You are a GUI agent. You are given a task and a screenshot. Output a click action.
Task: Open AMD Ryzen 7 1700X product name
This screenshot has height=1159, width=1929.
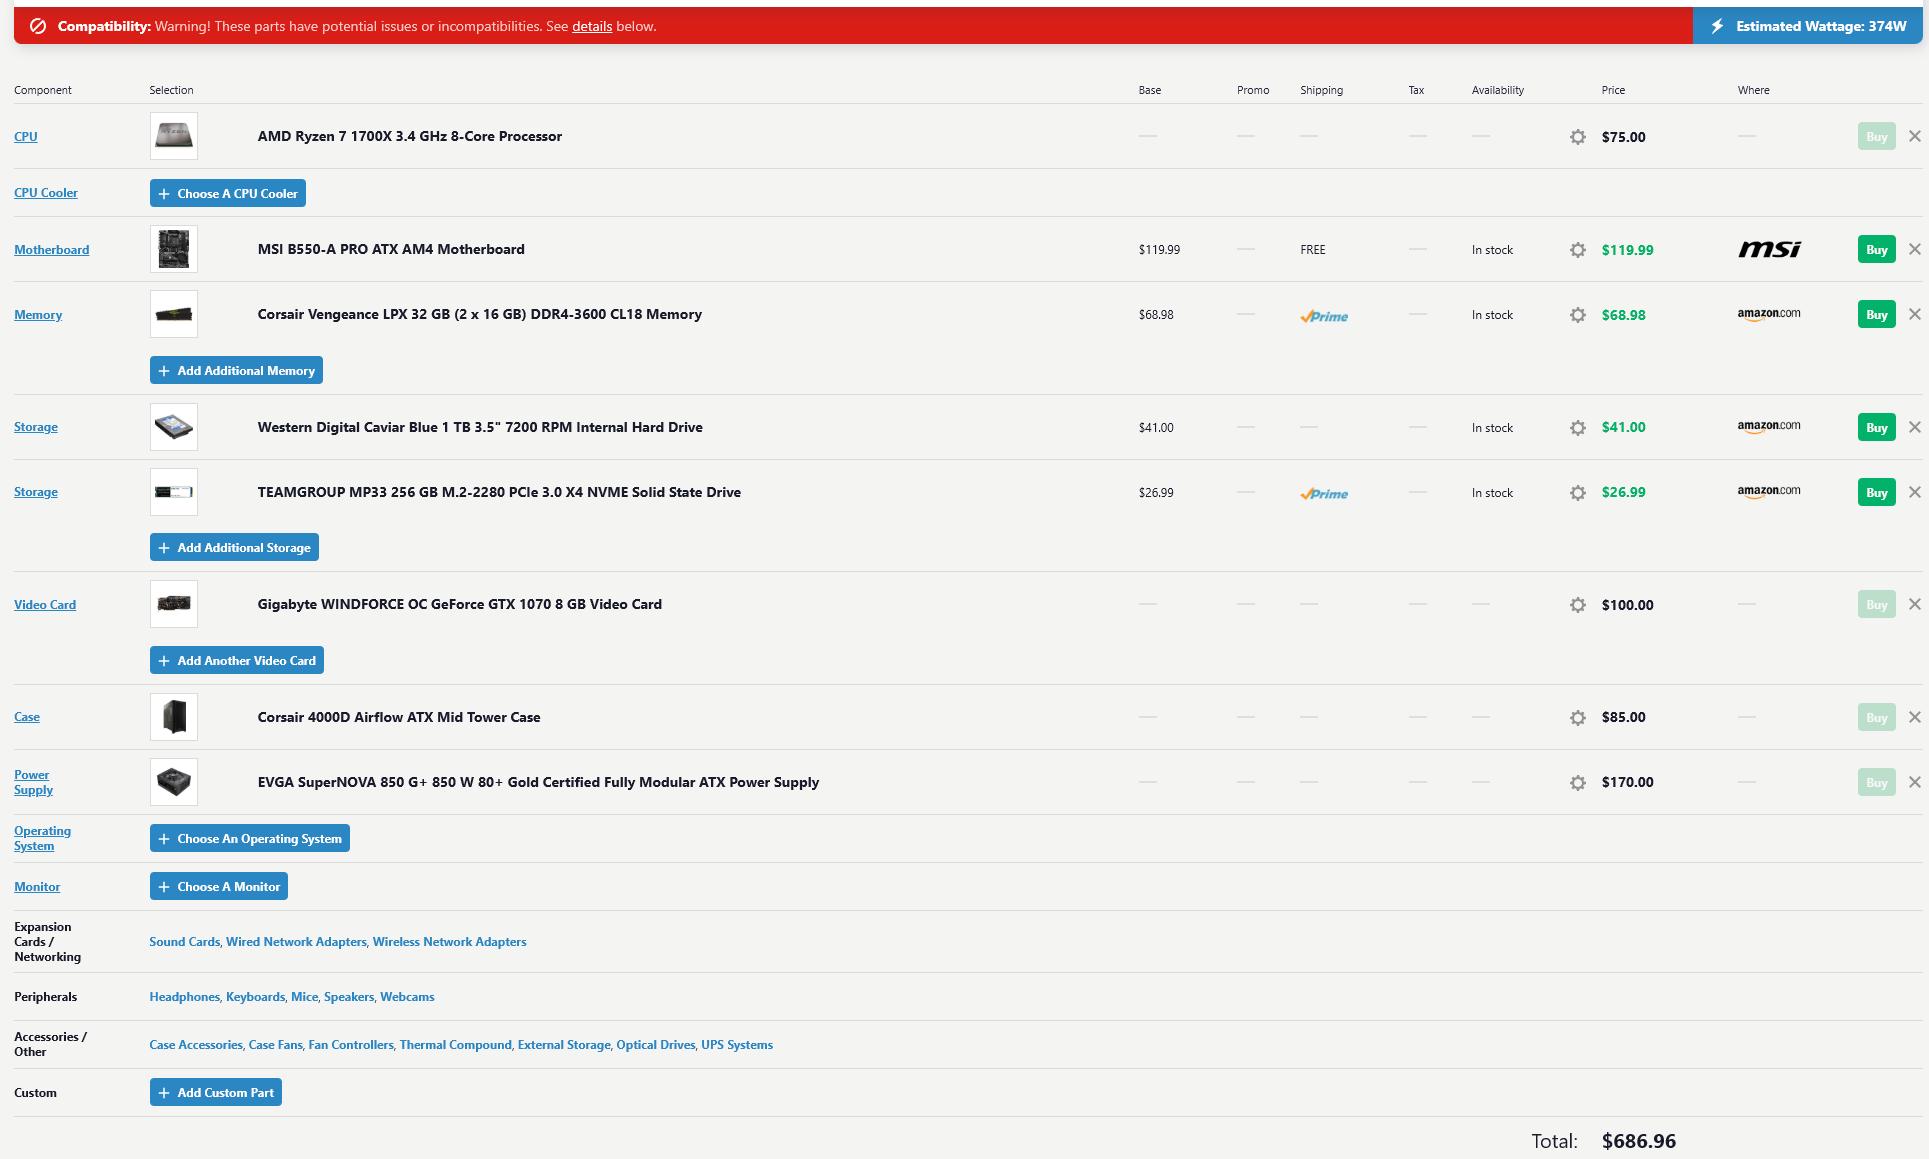coord(409,136)
